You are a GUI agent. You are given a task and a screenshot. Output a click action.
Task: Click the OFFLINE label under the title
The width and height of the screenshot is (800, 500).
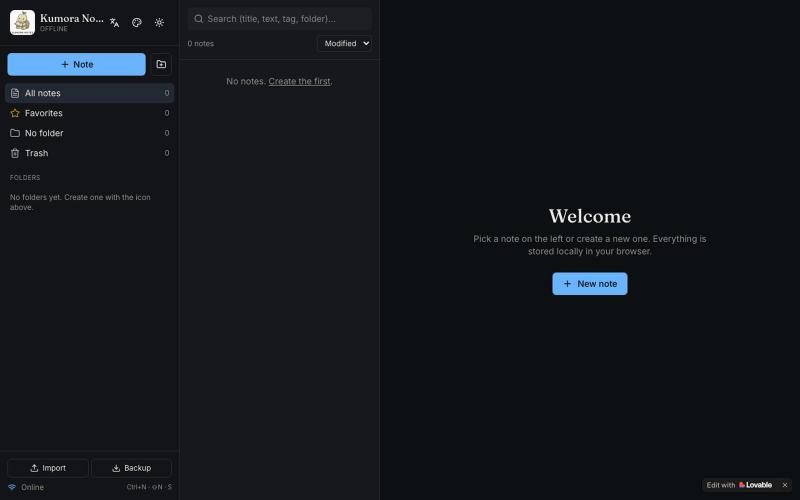click(x=54, y=29)
